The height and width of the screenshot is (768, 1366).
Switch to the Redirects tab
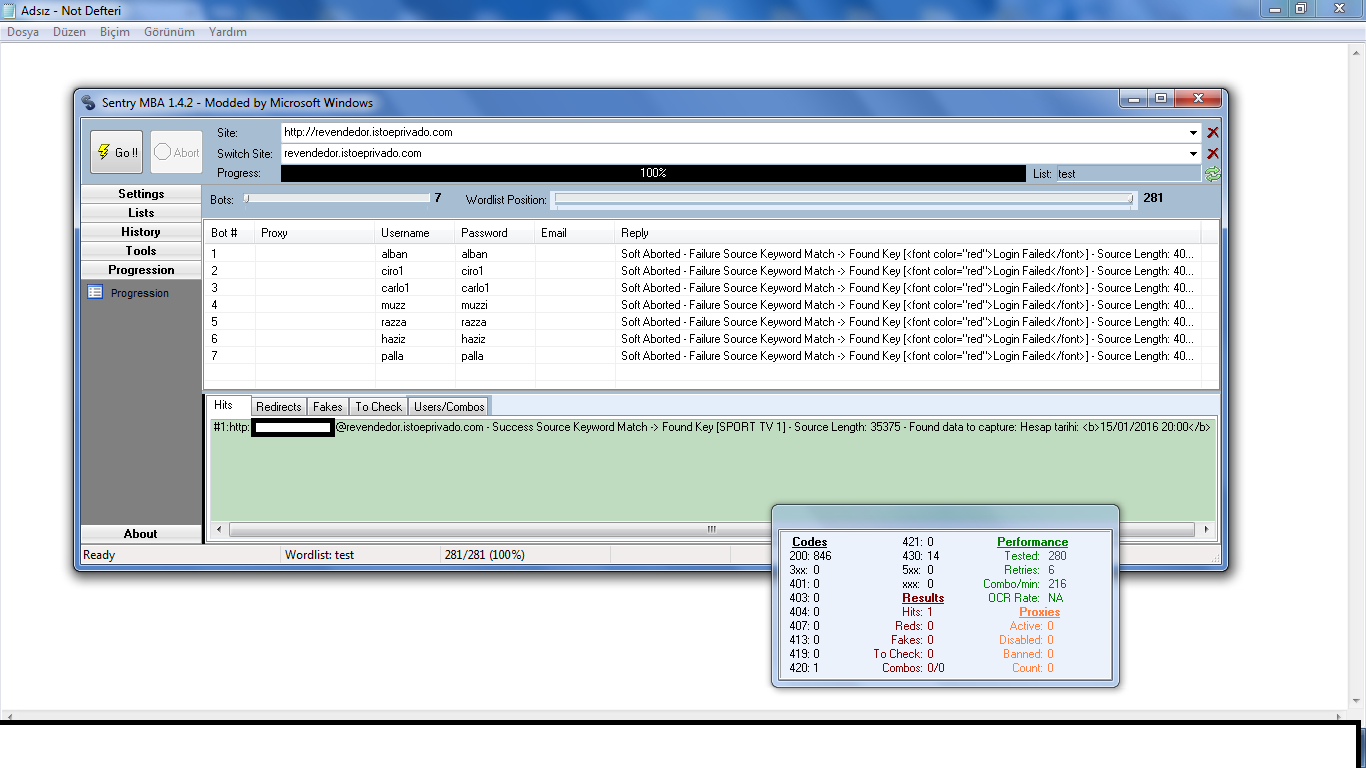tap(278, 406)
